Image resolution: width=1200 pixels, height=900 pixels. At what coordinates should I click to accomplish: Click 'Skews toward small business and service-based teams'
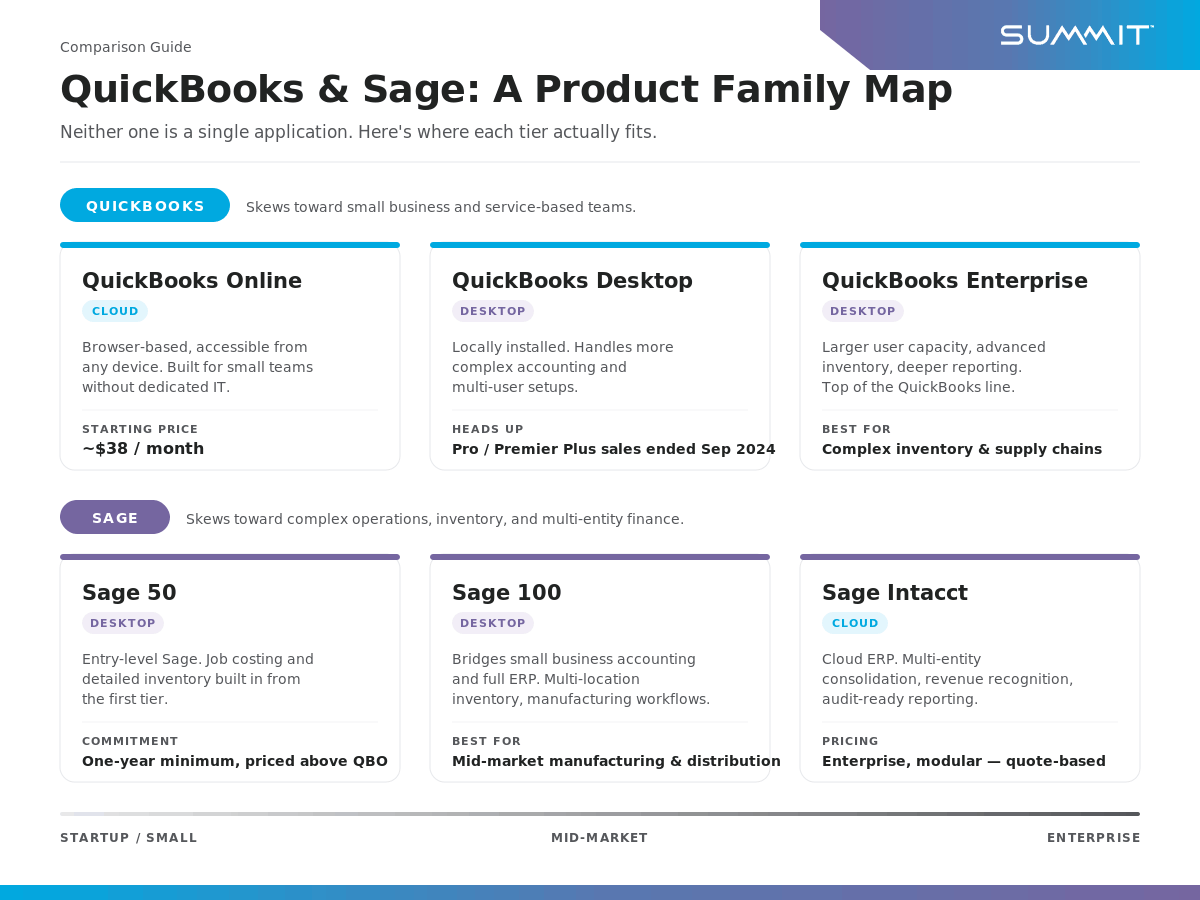click(441, 207)
